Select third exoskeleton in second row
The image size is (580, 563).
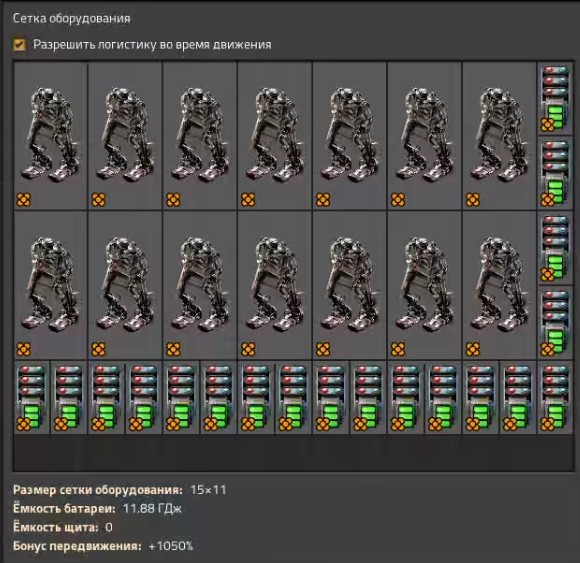[200, 285]
